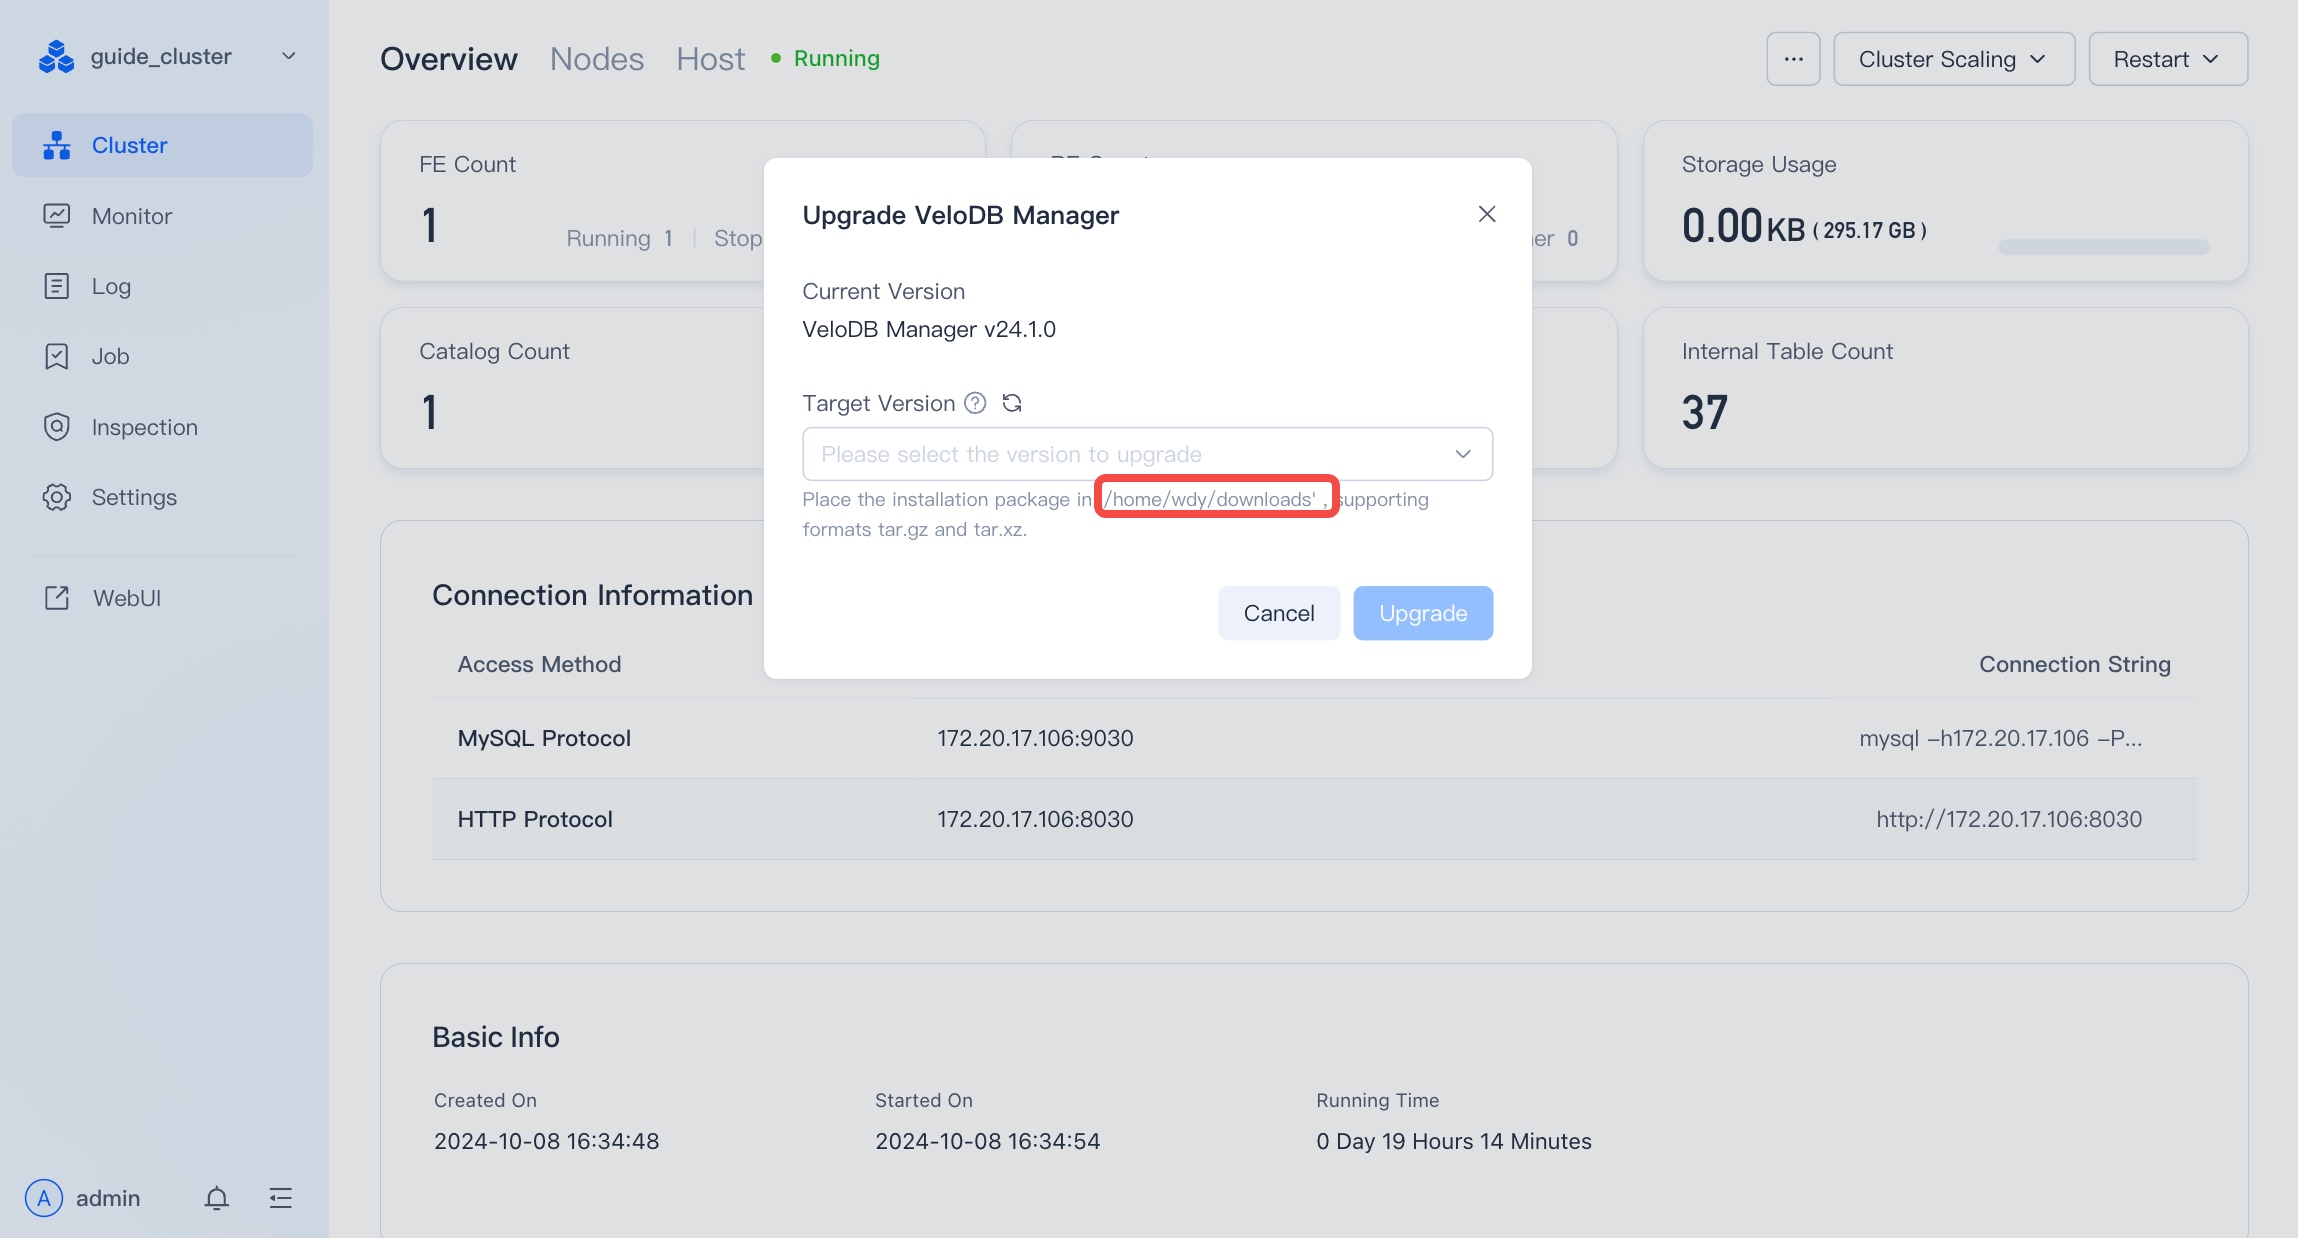Open notifications bell icon
2298x1238 pixels.
(x=217, y=1198)
